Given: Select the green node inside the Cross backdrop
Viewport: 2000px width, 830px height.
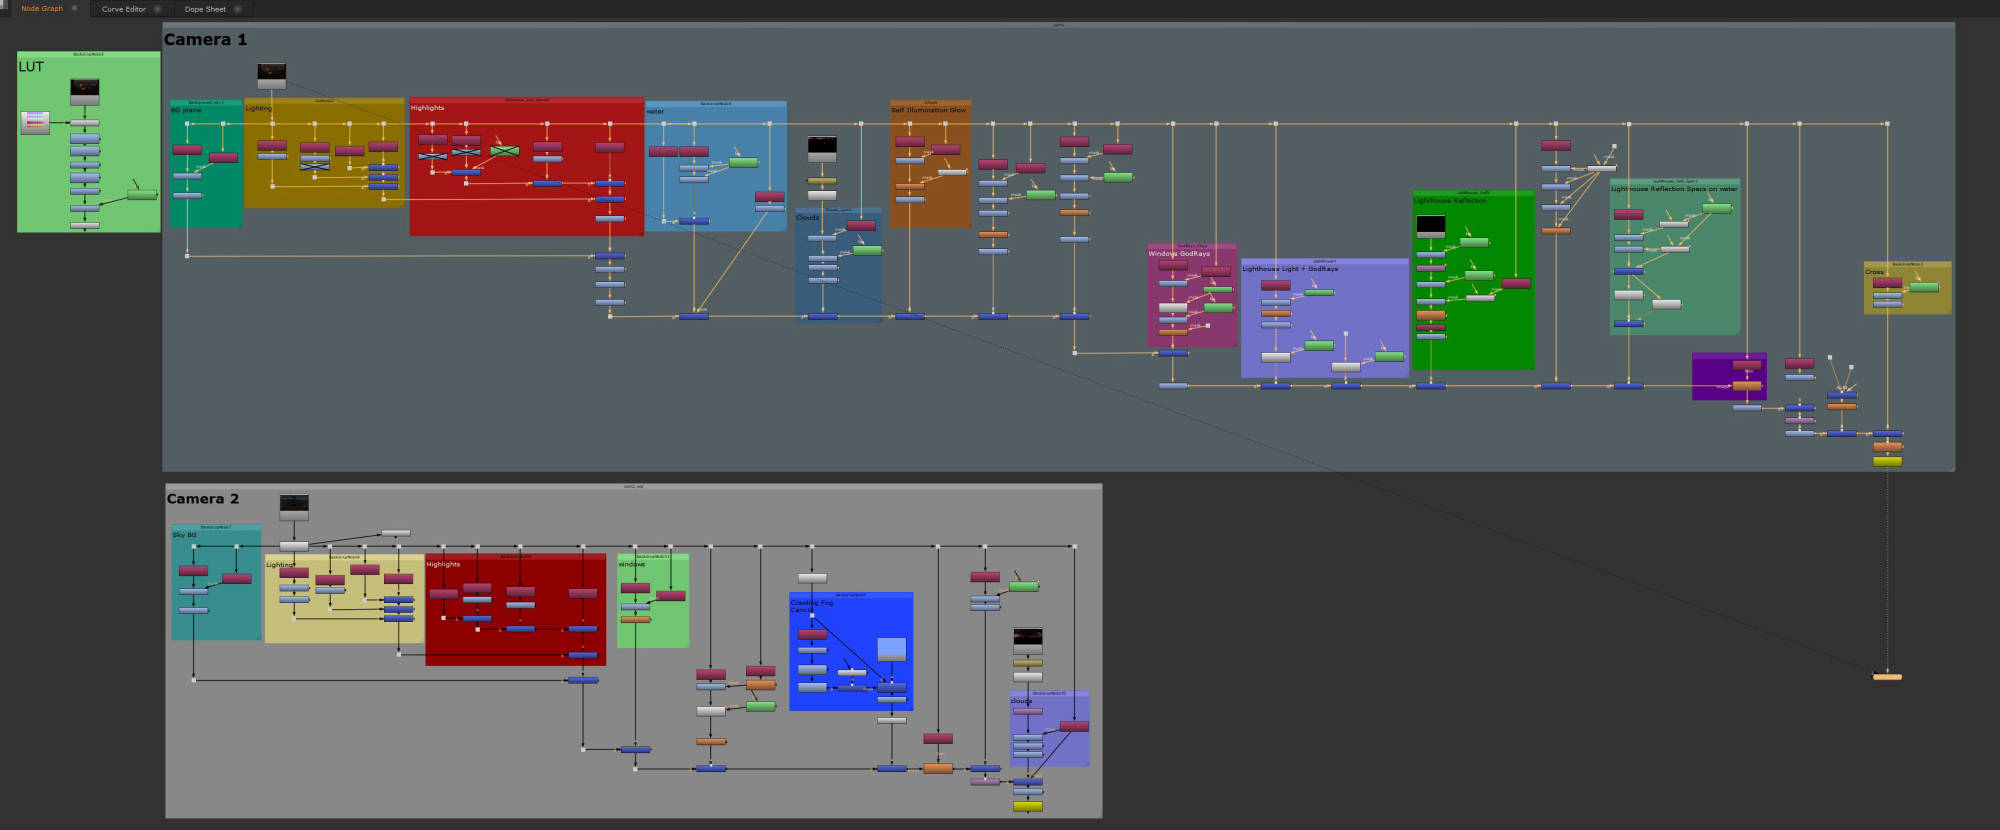Looking at the screenshot, I should click(1924, 288).
